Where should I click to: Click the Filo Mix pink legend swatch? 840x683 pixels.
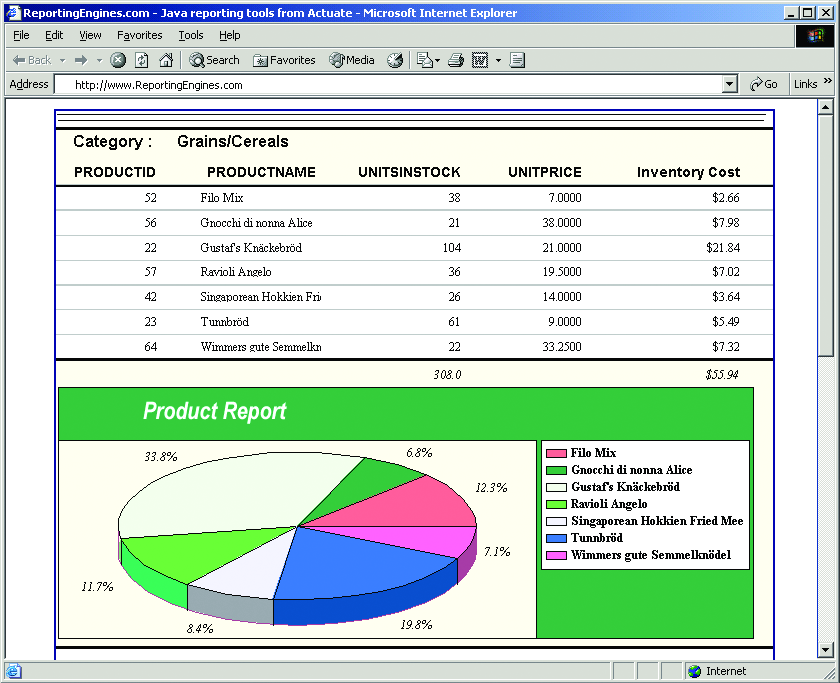tap(556, 453)
